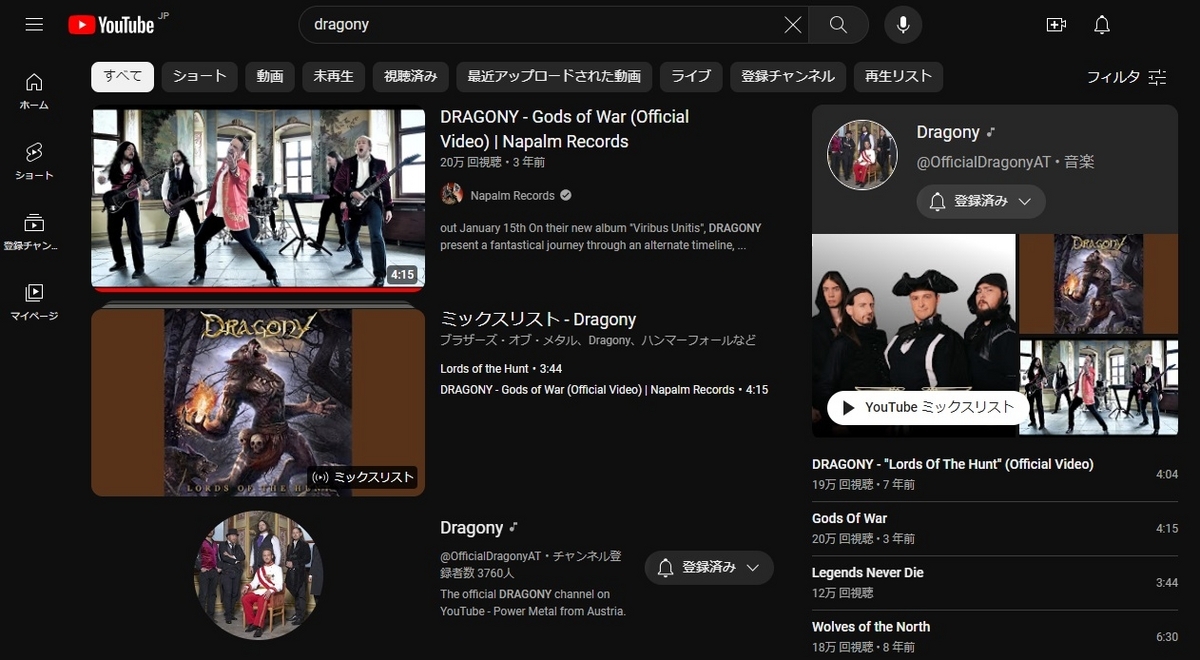
Task: Select the 登録チャンネル filter chip
Action: pyautogui.click(x=788, y=76)
